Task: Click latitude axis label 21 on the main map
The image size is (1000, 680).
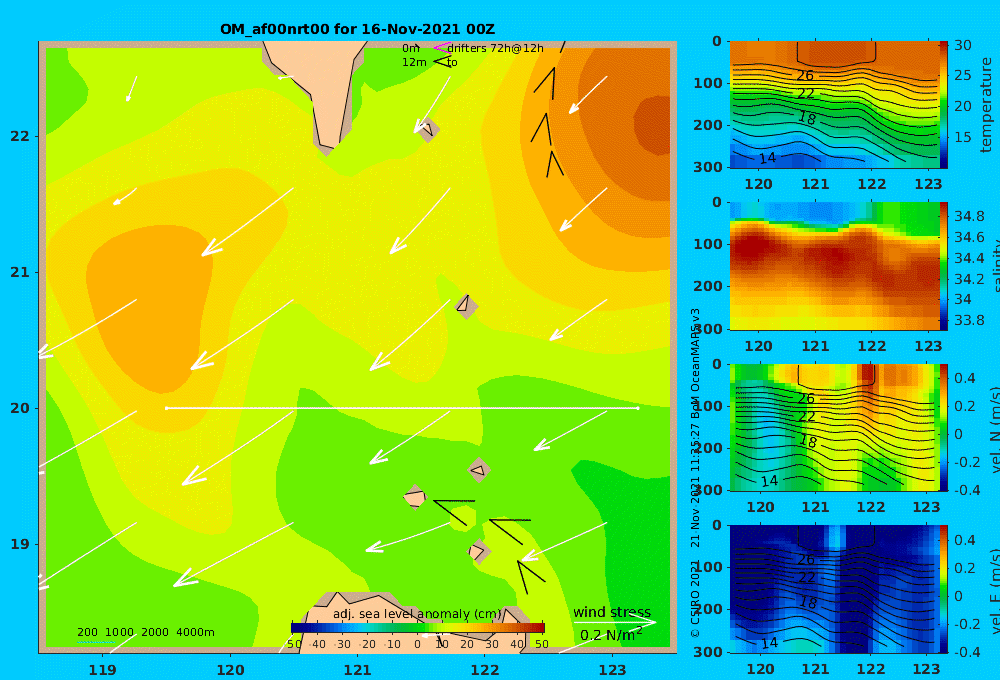Action: 20,272
